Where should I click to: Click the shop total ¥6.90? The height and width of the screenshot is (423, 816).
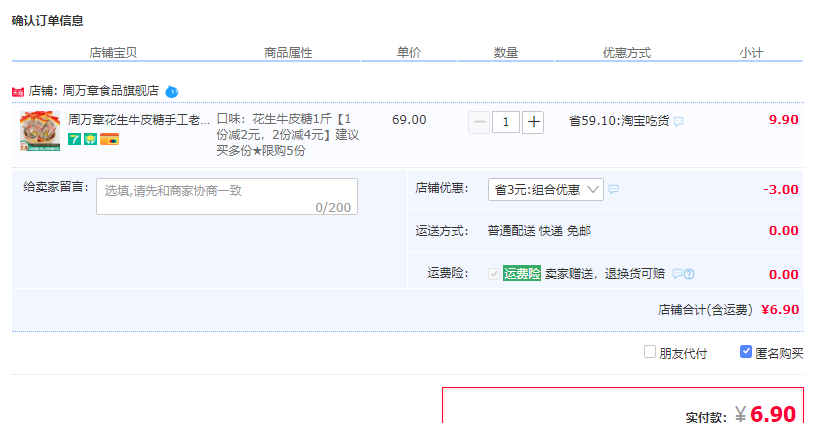click(x=780, y=310)
